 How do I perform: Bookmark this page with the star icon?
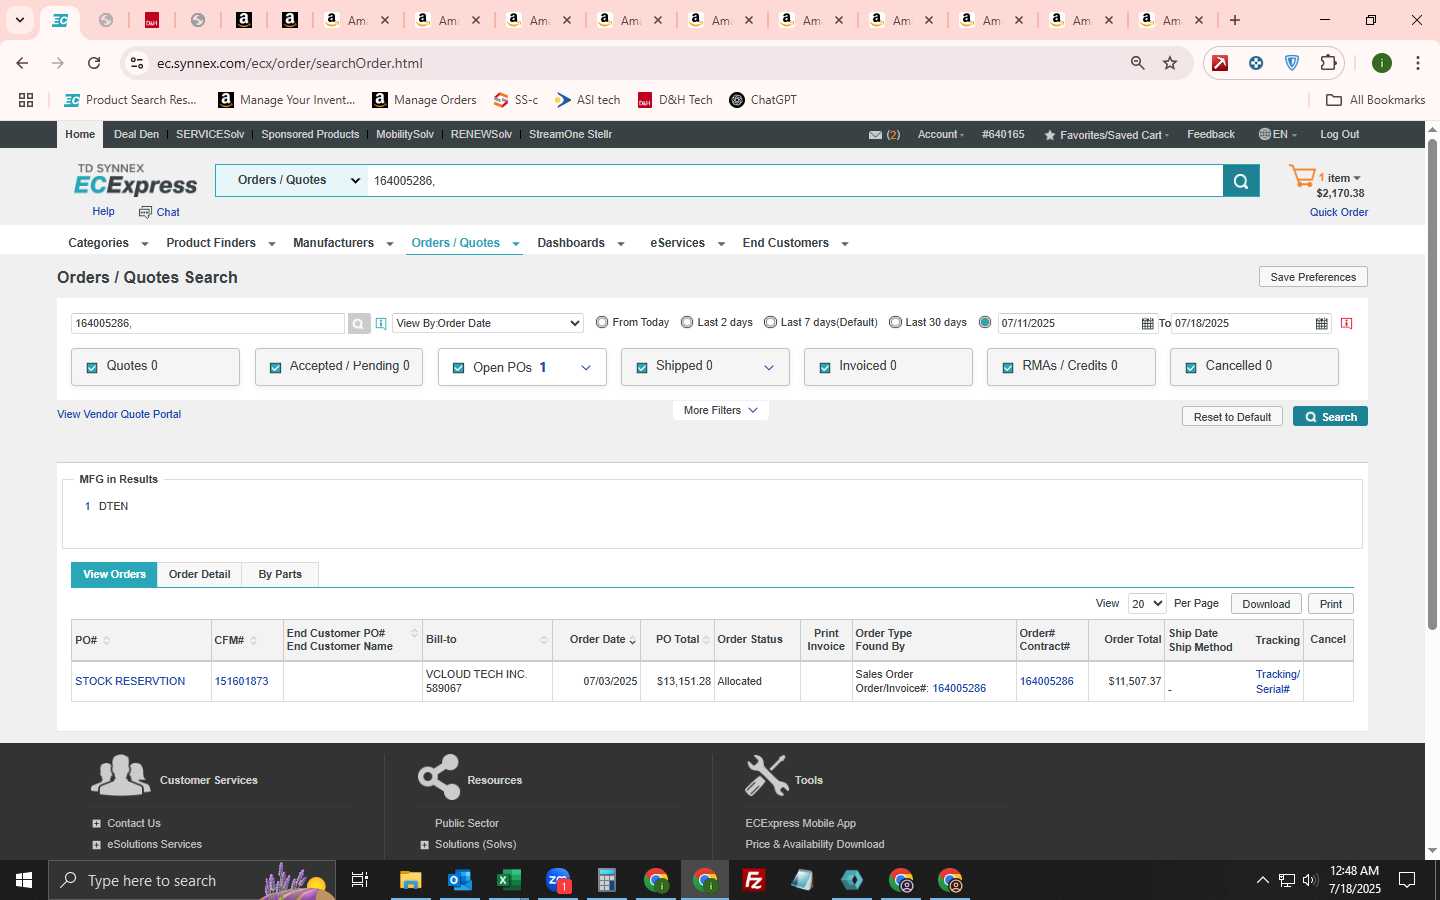tap(1170, 63)
